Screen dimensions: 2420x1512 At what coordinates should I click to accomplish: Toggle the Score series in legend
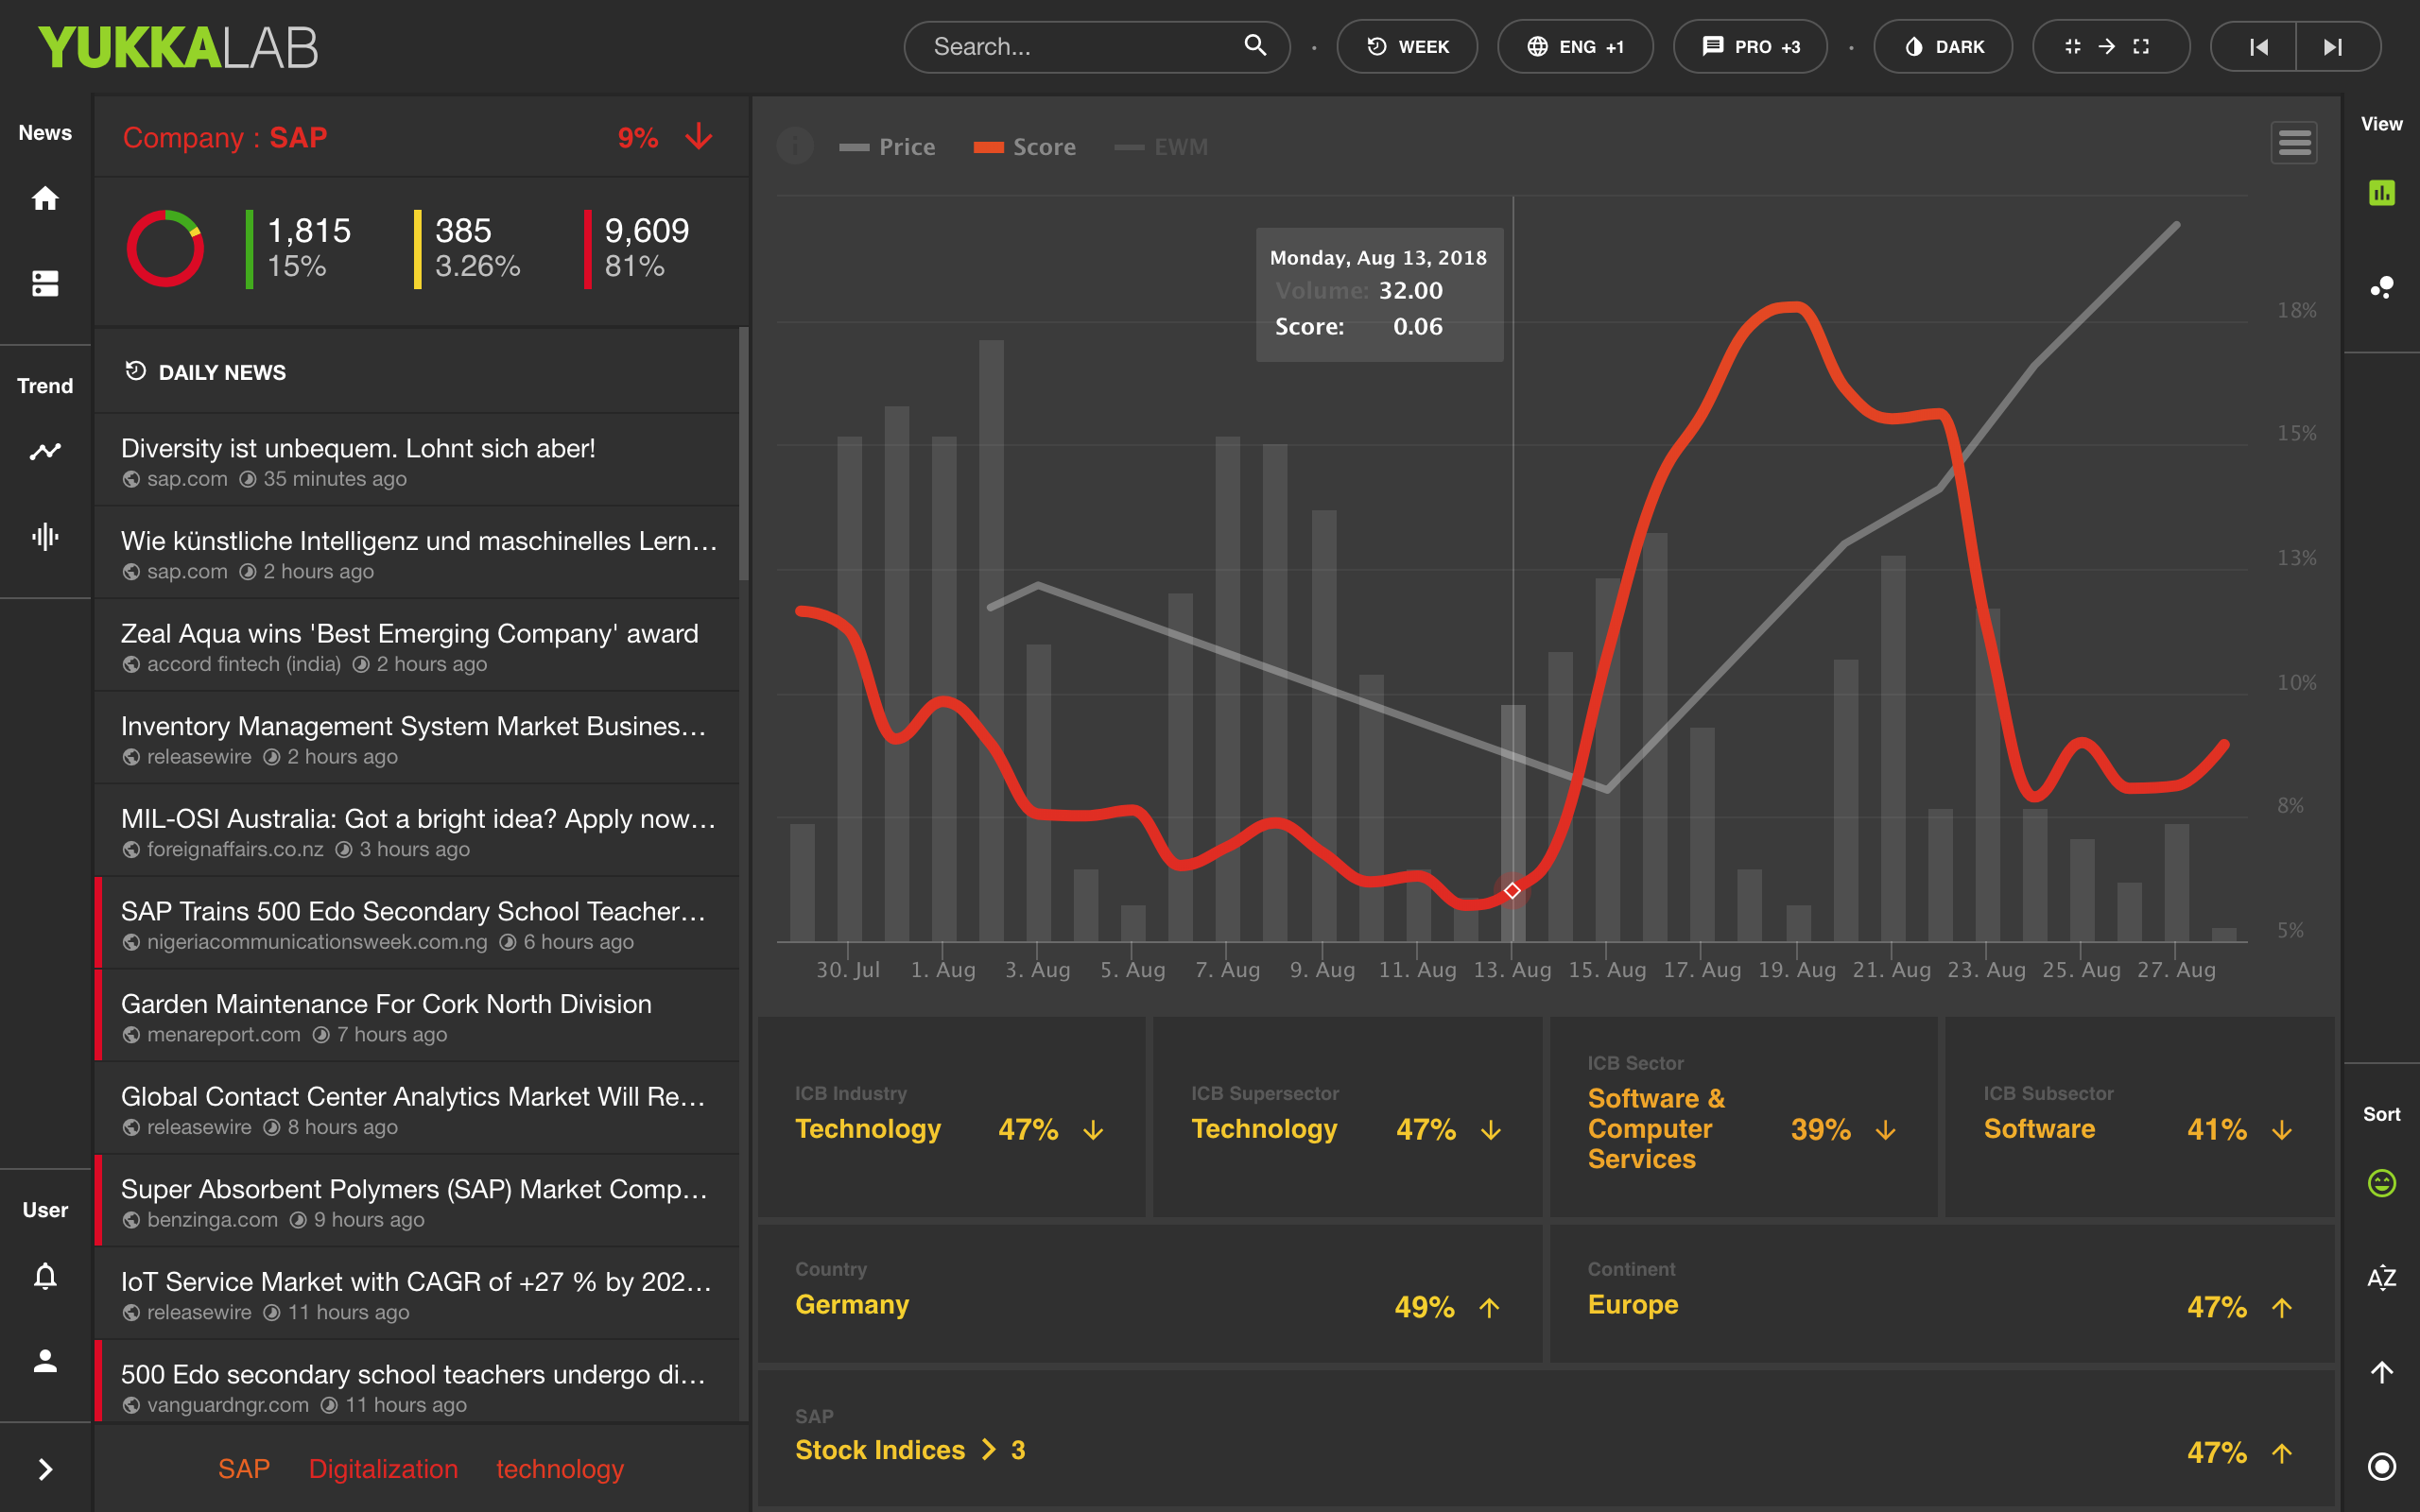pos(1025,147)
